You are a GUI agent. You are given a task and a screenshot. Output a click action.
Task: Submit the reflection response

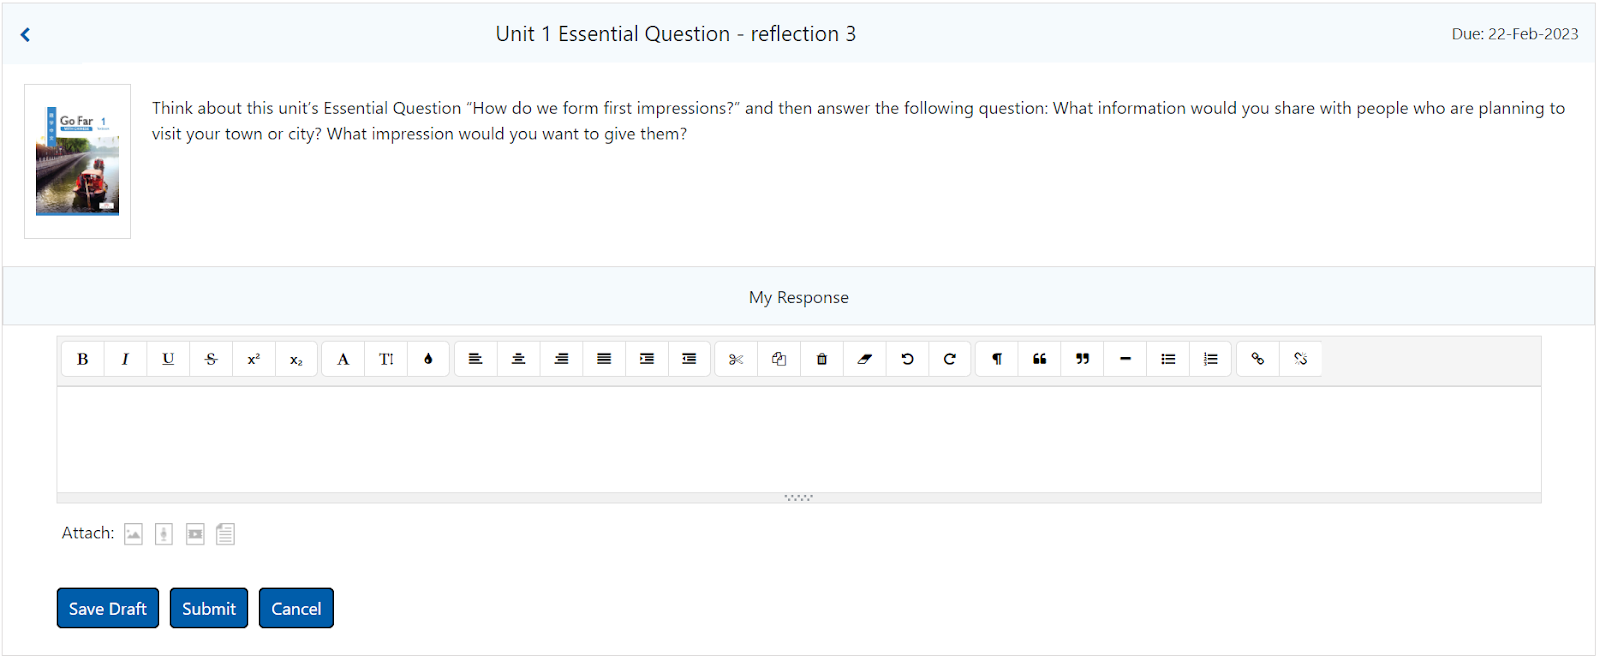coord(209,608)
